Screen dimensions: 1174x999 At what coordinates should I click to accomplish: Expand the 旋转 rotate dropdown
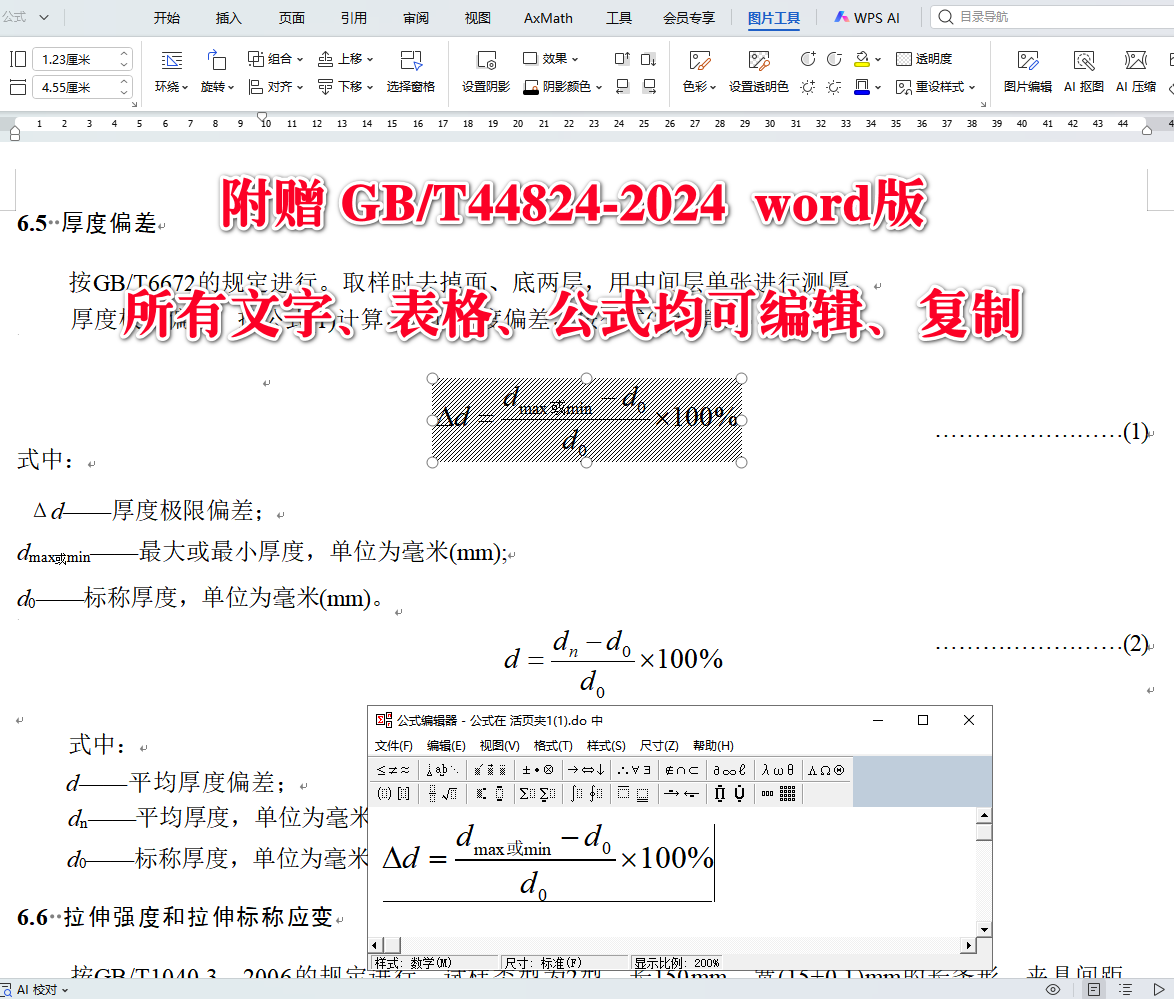click(x=217, y=86)
